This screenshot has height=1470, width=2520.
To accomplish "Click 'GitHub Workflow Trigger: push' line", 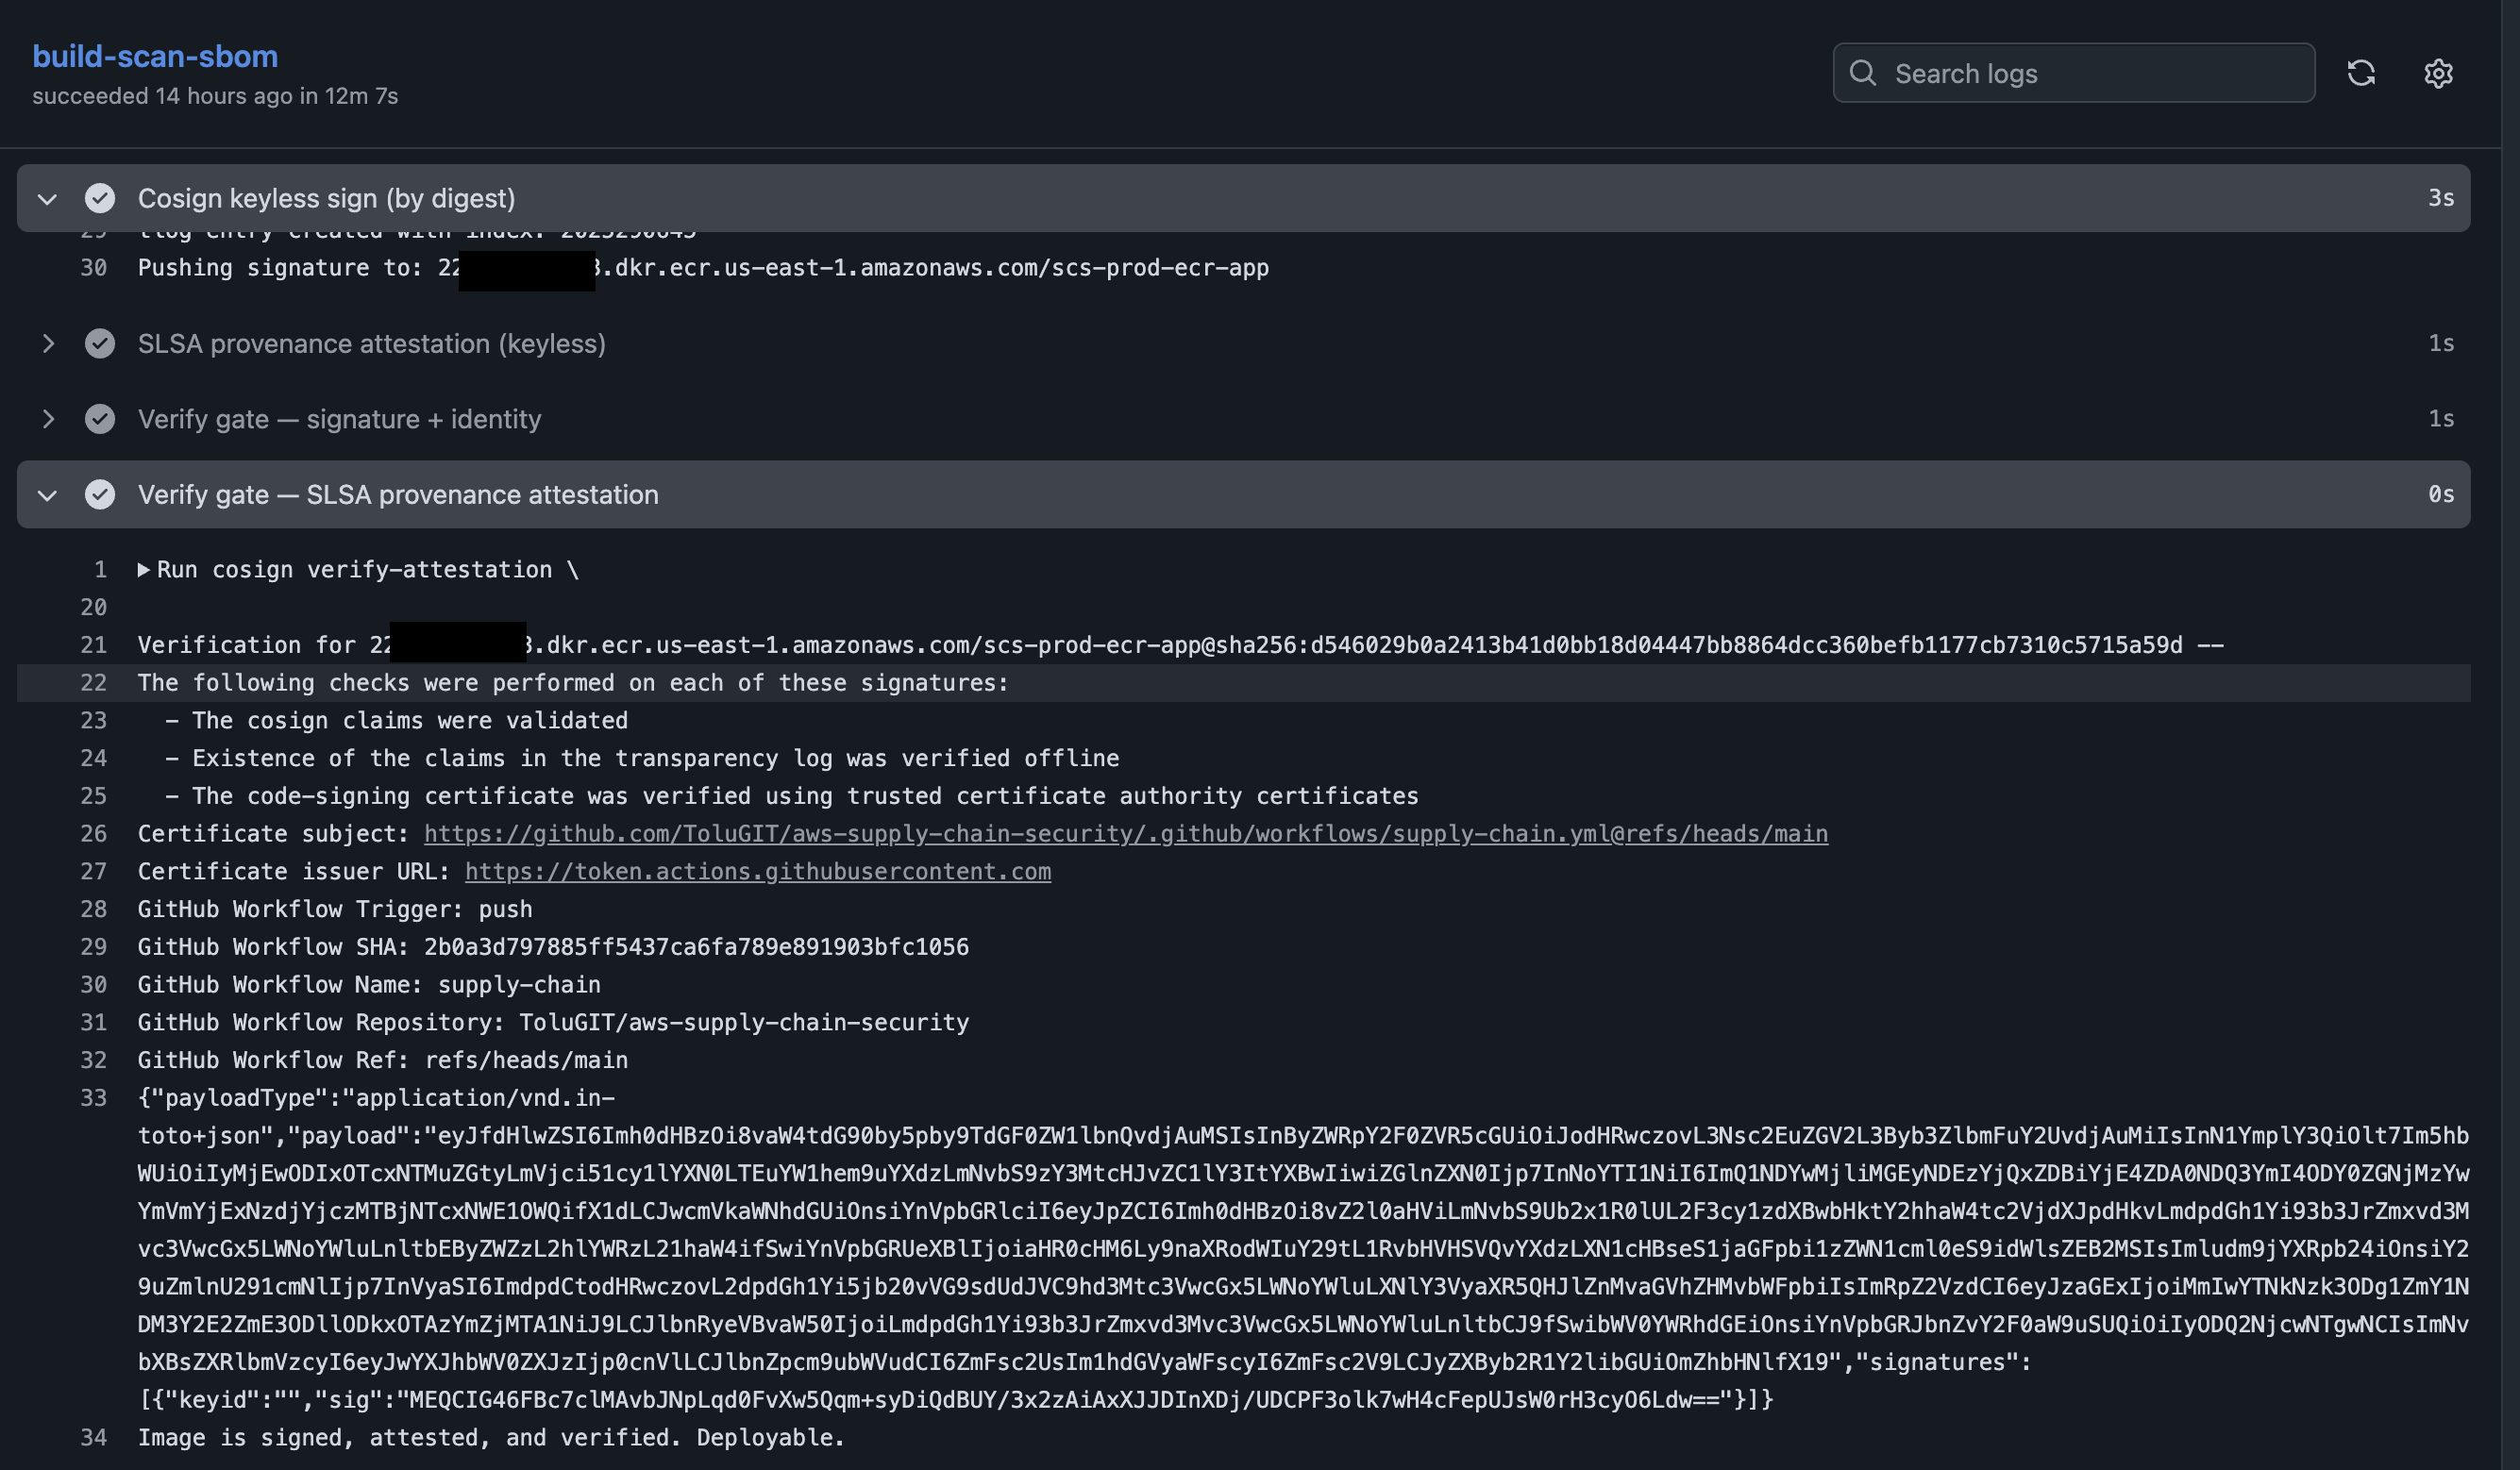I will [335, 910].
